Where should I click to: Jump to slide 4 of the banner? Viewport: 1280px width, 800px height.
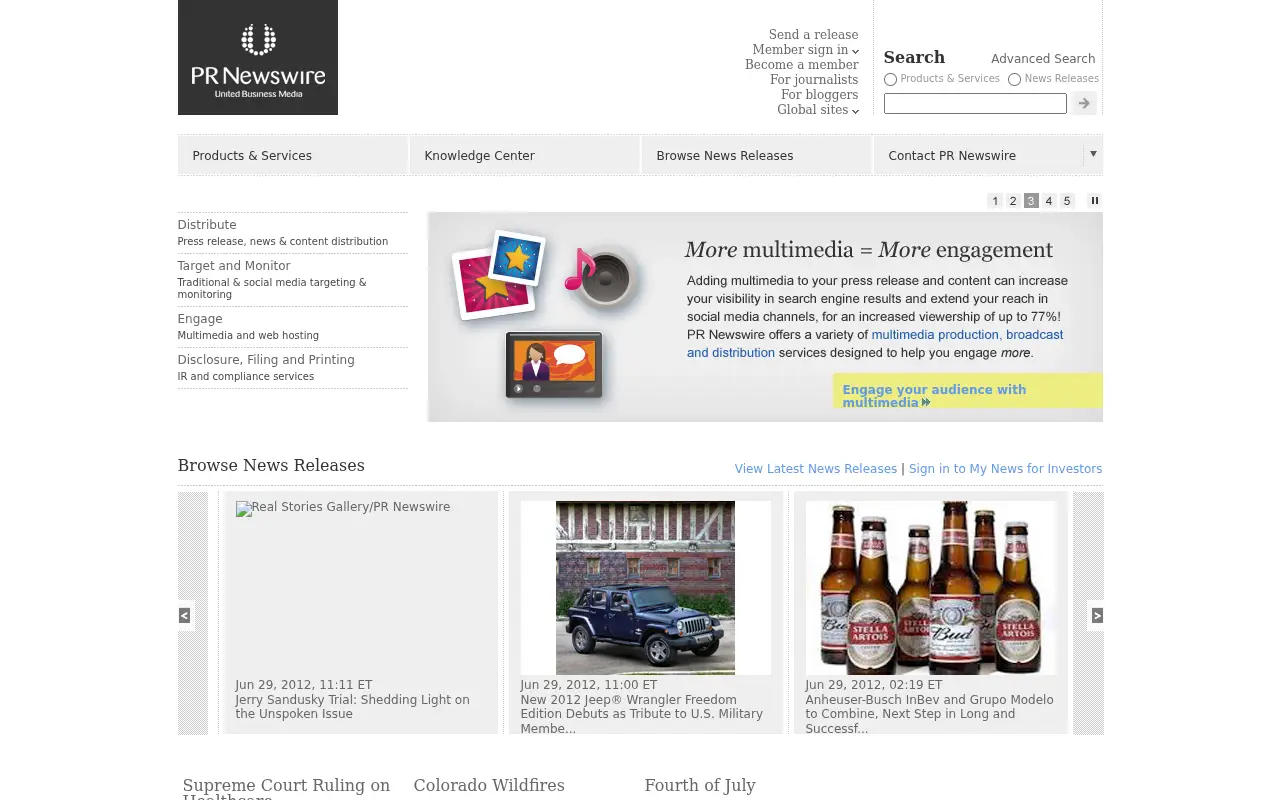tap(1049, 201)
